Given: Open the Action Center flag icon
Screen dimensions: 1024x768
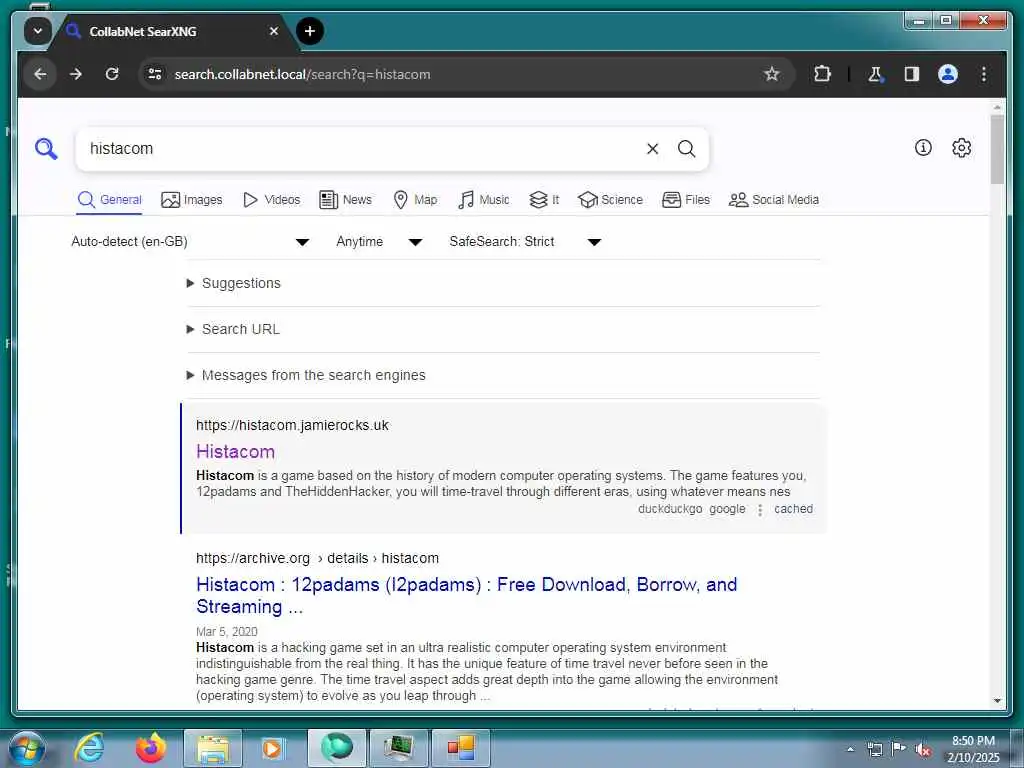Looking at the screenshot, I should coord(899,749).
